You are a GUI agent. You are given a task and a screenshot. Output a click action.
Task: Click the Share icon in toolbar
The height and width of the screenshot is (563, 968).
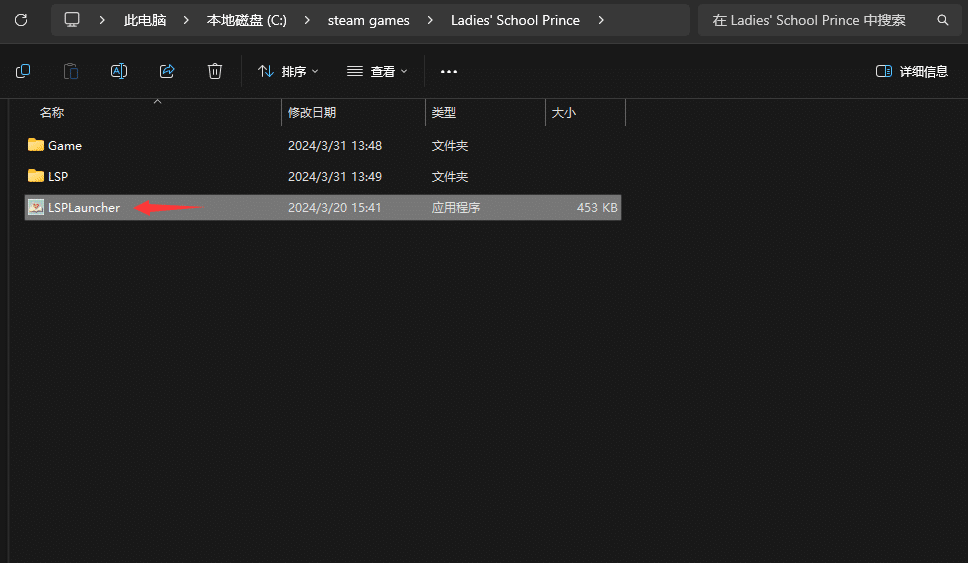point(167,71)
